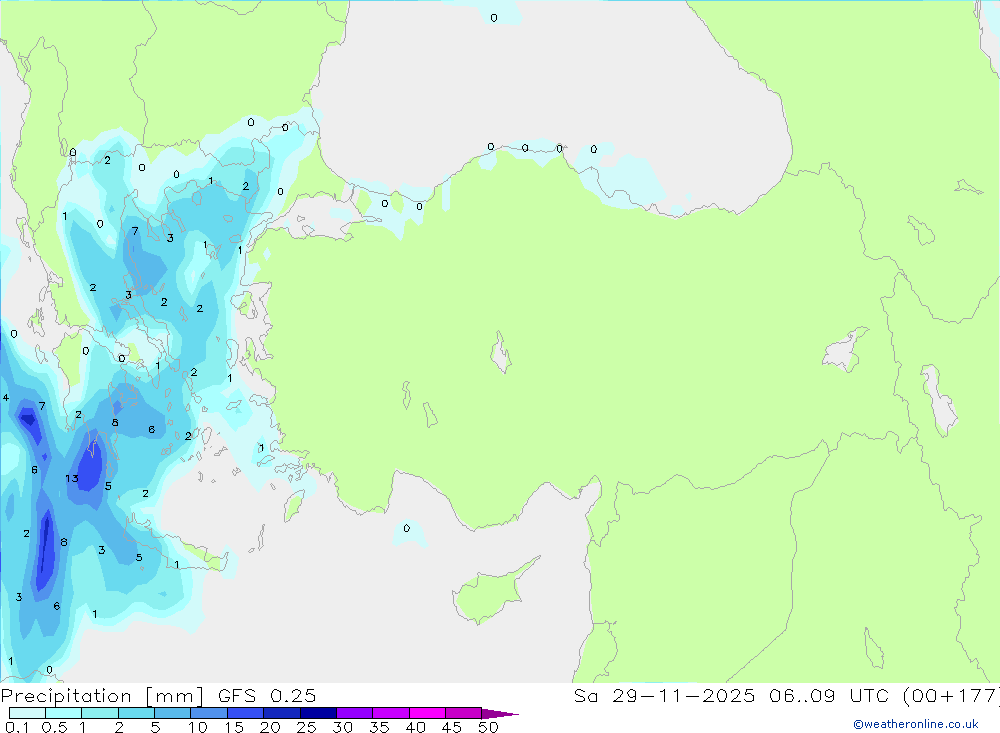Click the '50' legend scale label

(489, 727)
